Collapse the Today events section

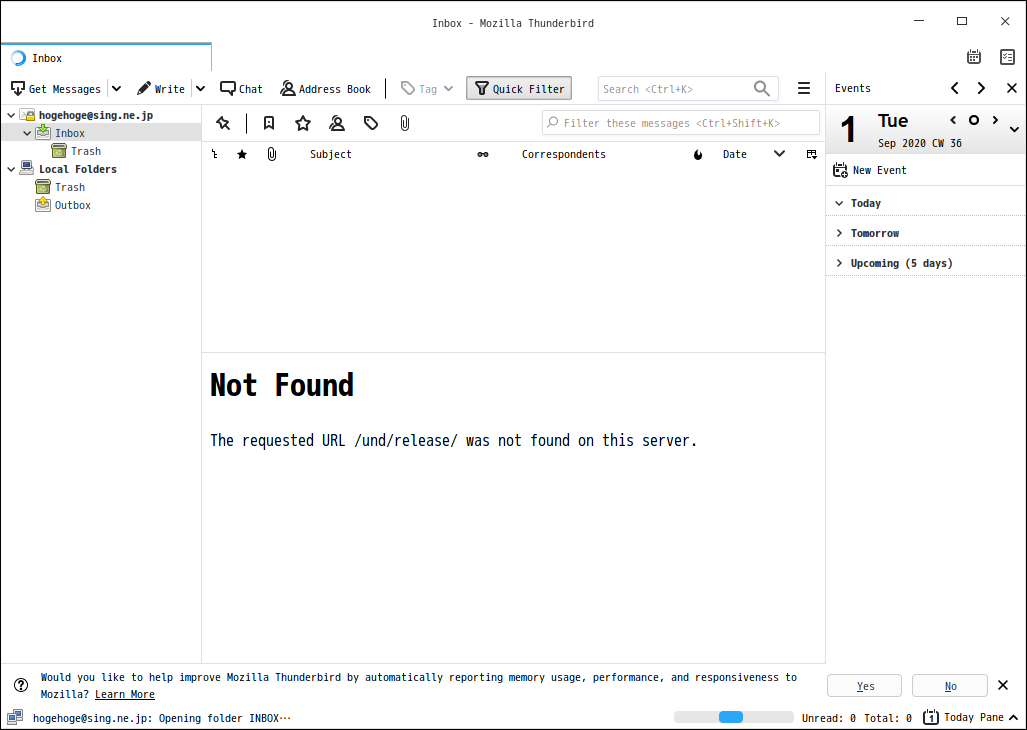839,203
